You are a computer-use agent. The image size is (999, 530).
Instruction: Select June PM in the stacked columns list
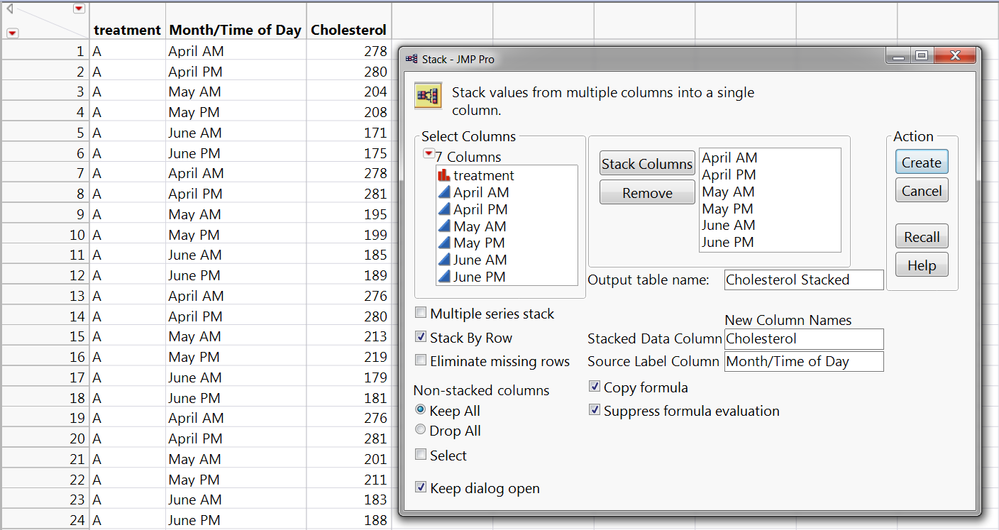[728, 243]
